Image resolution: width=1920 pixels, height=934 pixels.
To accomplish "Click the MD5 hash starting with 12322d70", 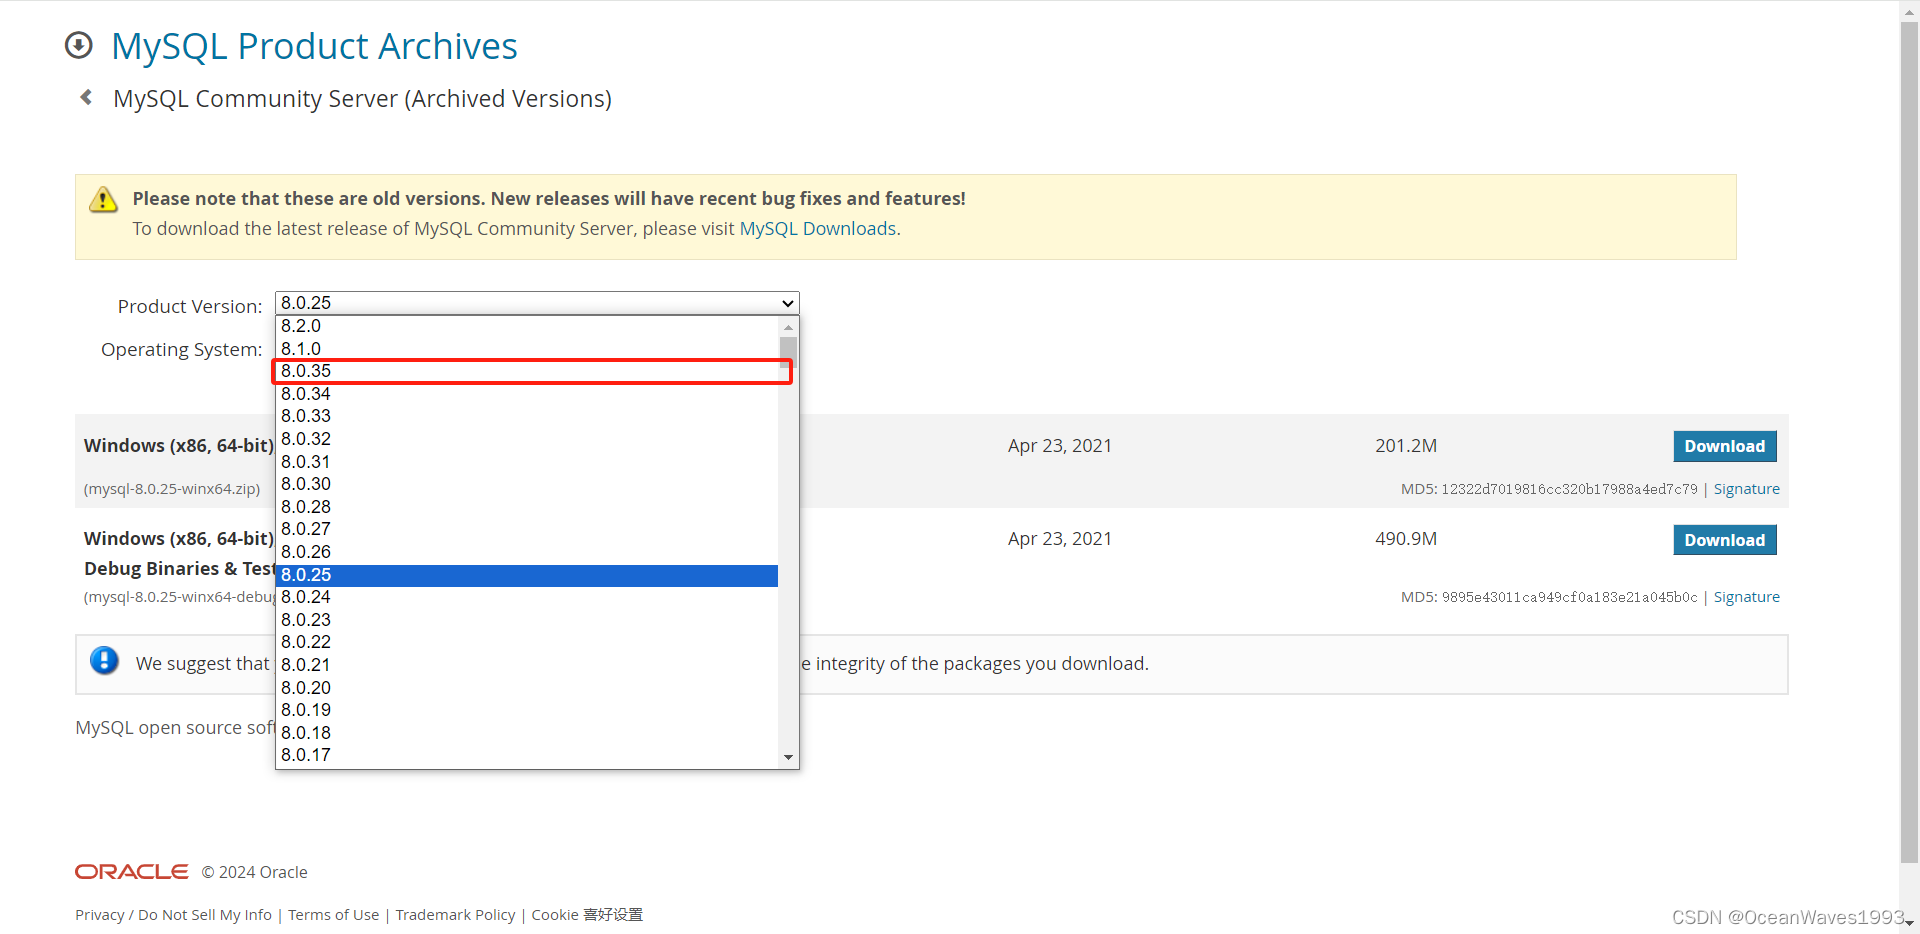I will pyautogui.click(x=1570, y=489).
